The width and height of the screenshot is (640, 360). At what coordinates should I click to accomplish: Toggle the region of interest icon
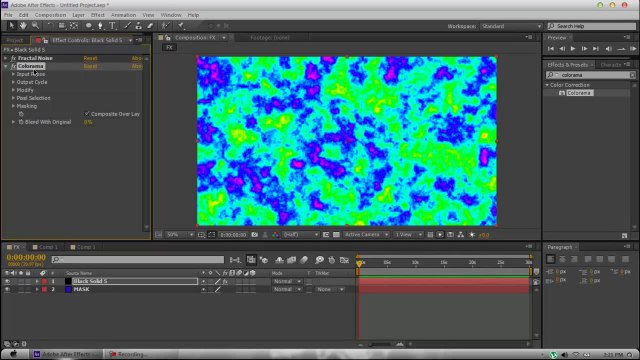coord(326,235)
